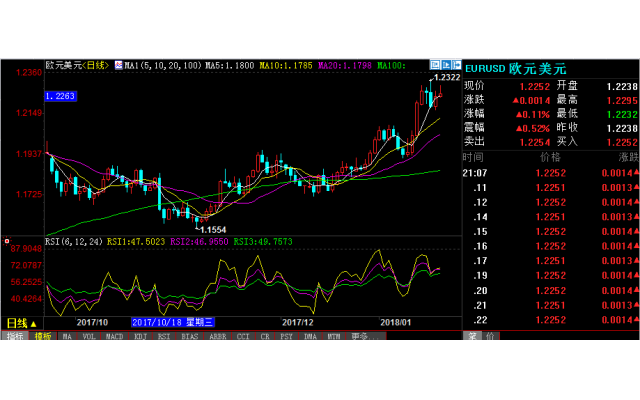Screen dimensions: 640x400
Task: Click the 40.4264 RSI axis label
Action: [x=26, y=299]
